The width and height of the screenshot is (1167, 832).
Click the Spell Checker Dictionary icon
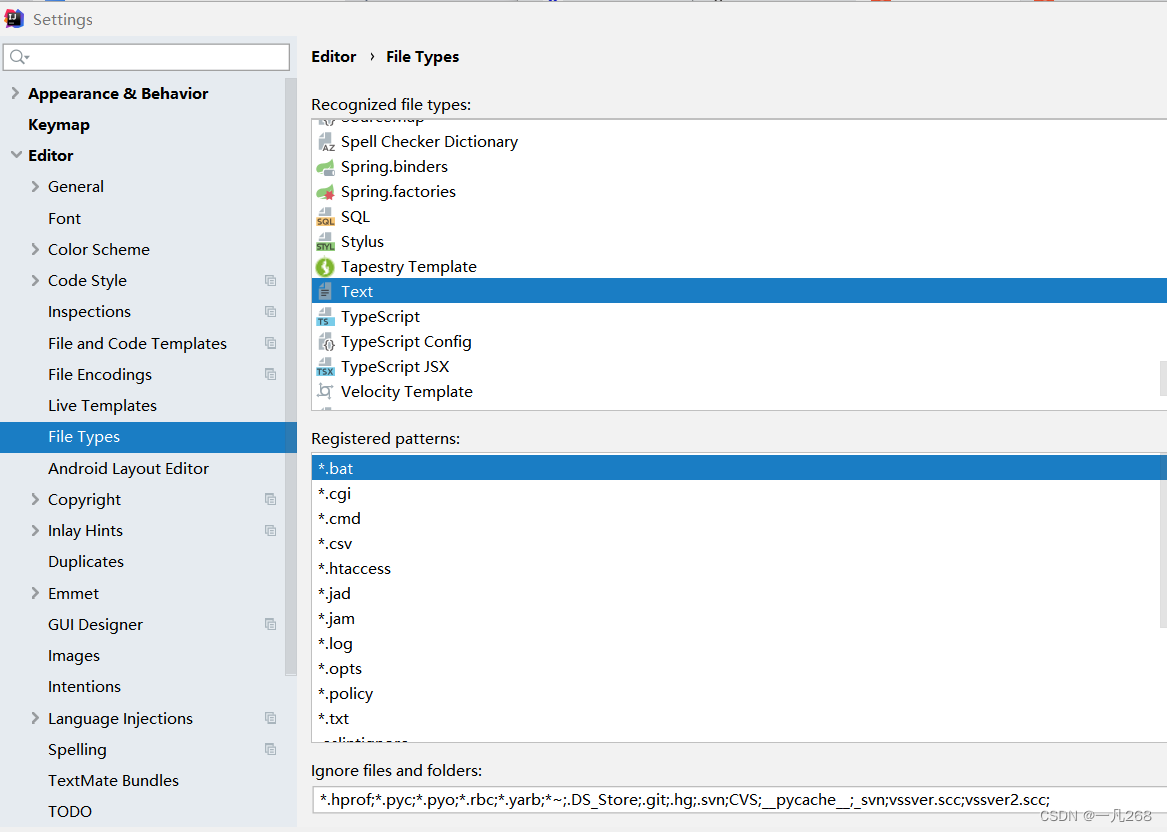(x=326, y=141)
